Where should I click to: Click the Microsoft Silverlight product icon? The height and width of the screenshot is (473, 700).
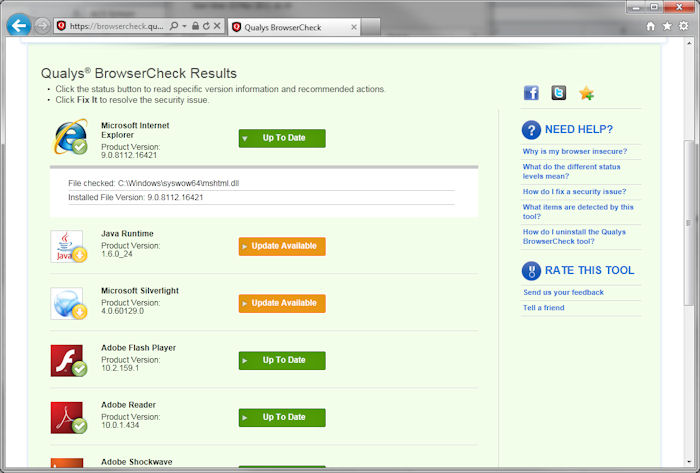pos(68,303)
